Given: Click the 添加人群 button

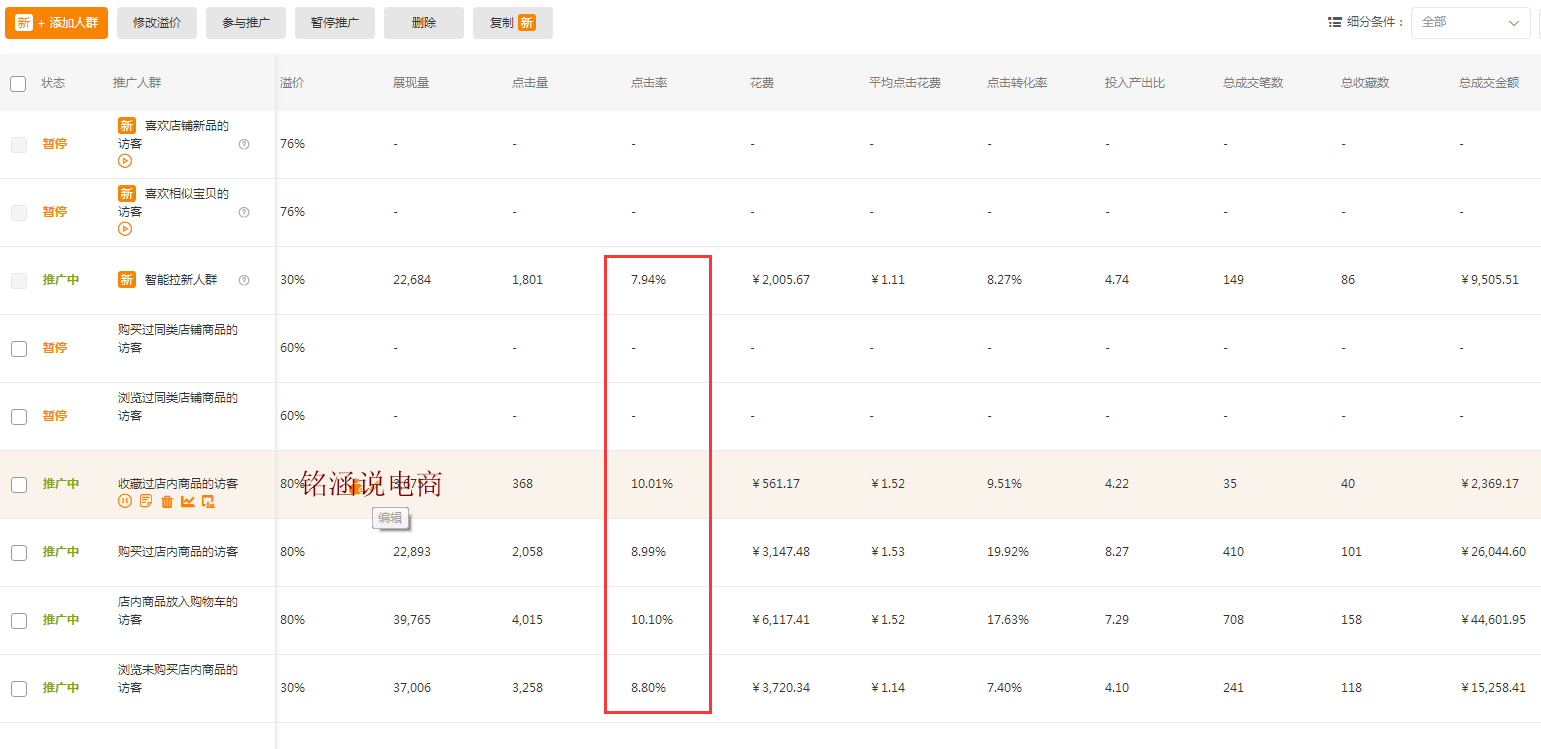Looking at the screenshot, I should point(56,22).
